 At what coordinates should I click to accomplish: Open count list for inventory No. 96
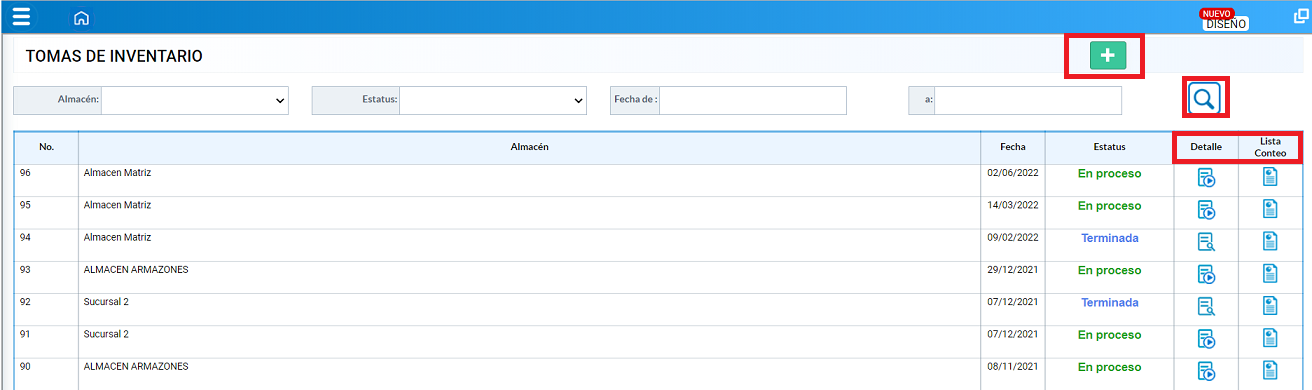pos(1270,178)
